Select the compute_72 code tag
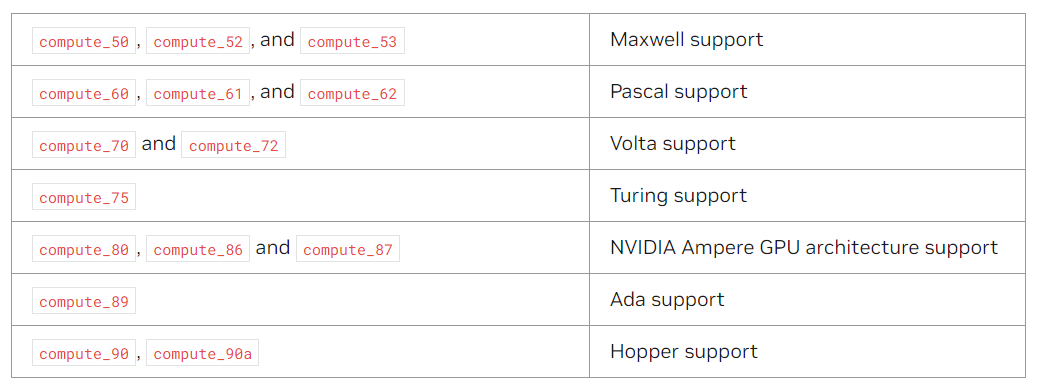Viewport: 1040px width, 388px height. coord(233,145)
